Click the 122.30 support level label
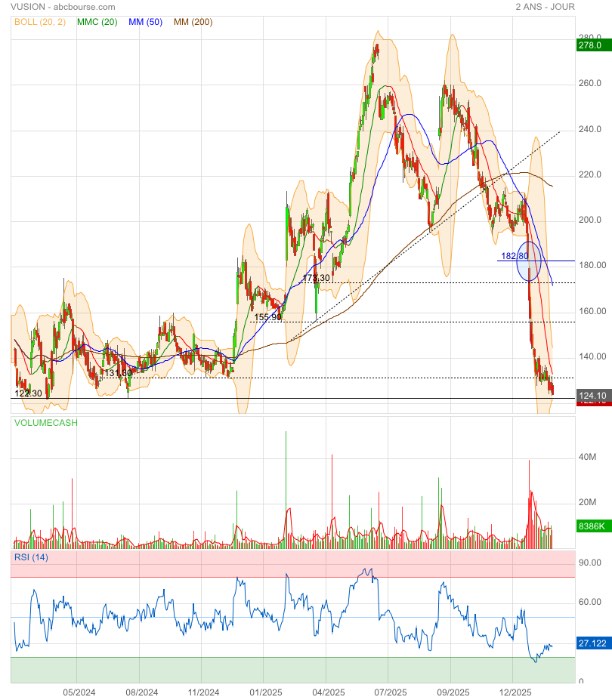The image size is (612, 700). [28, 393]
